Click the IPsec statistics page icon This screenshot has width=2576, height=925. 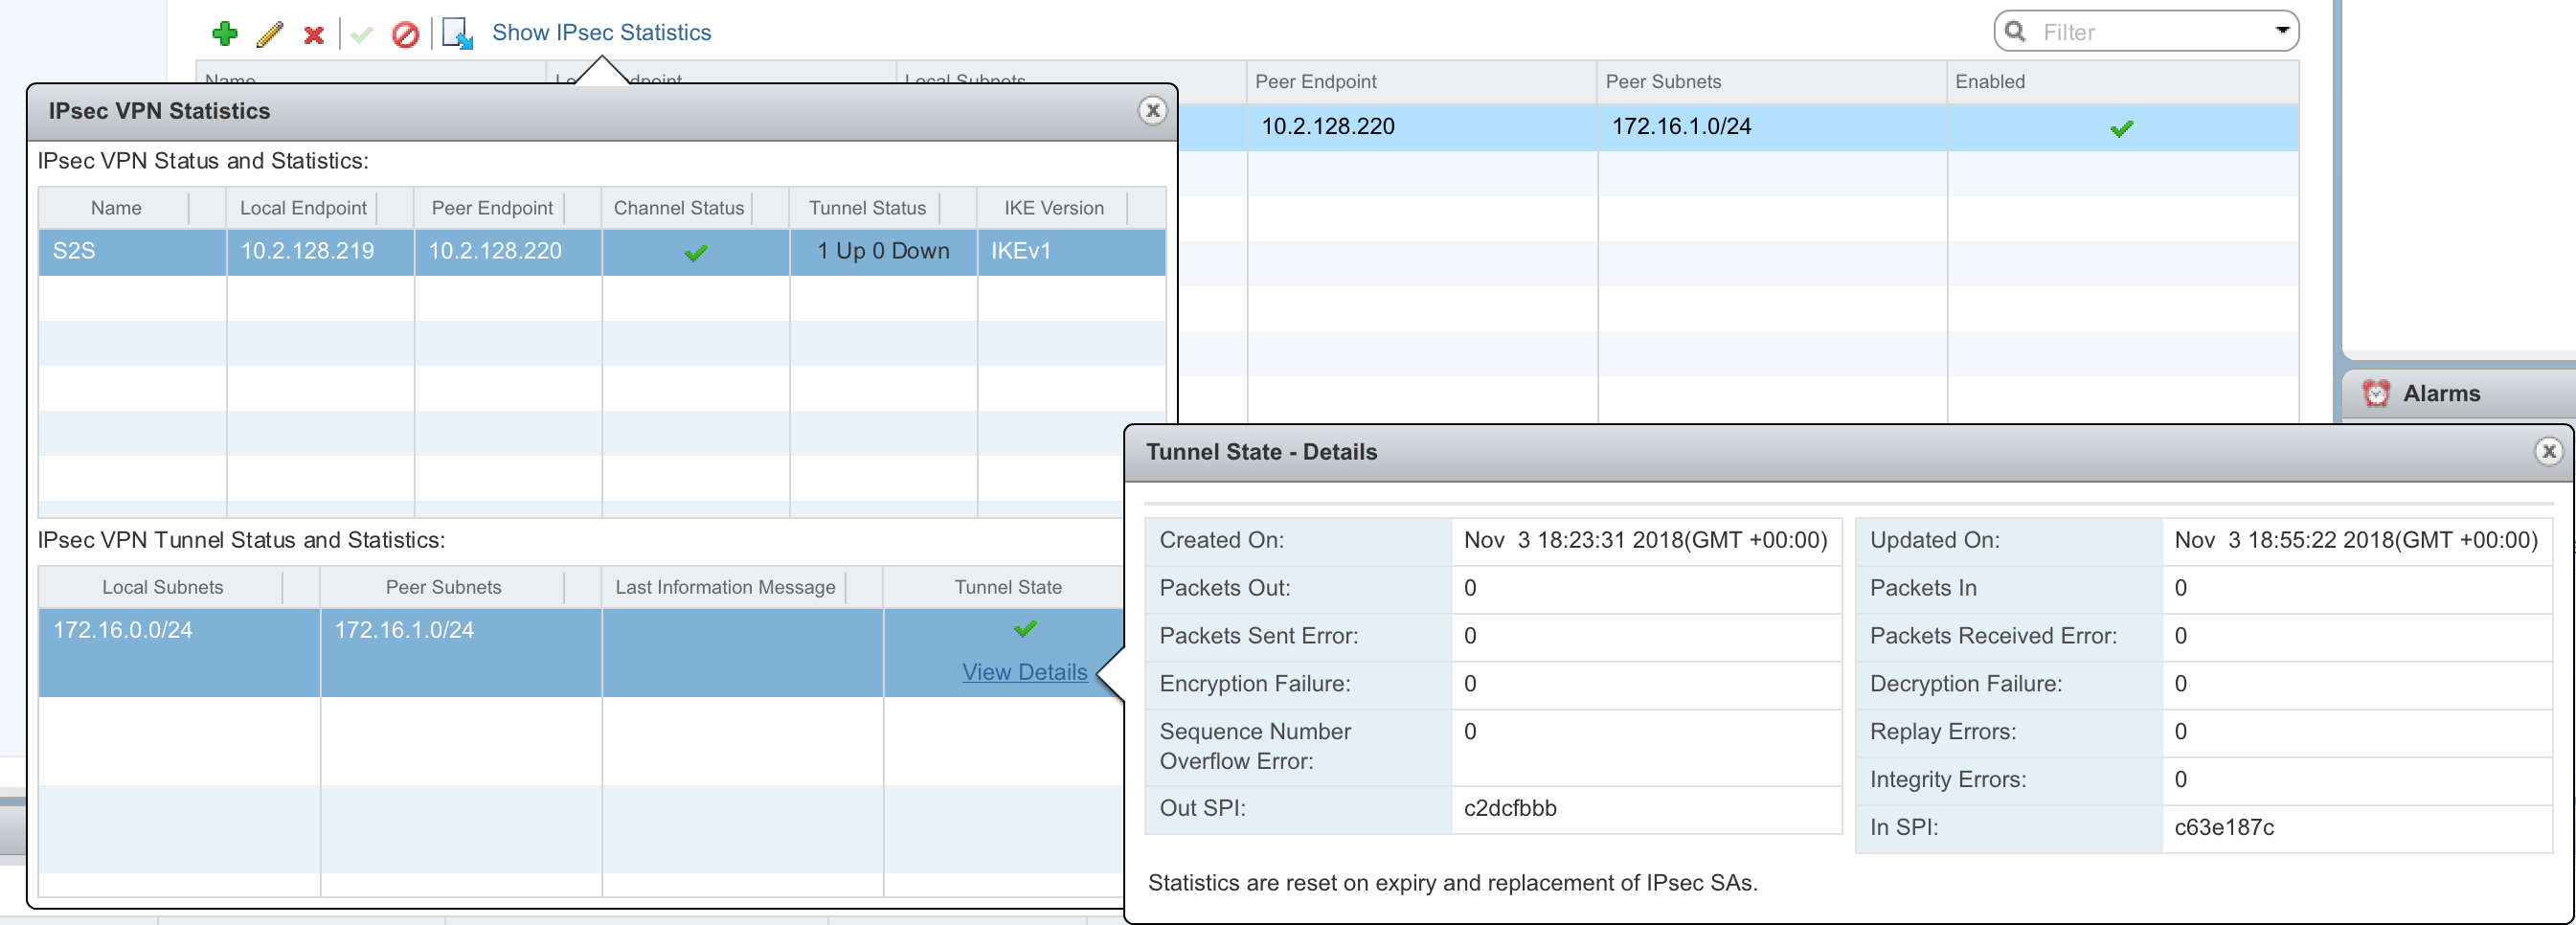click(457, 34)
